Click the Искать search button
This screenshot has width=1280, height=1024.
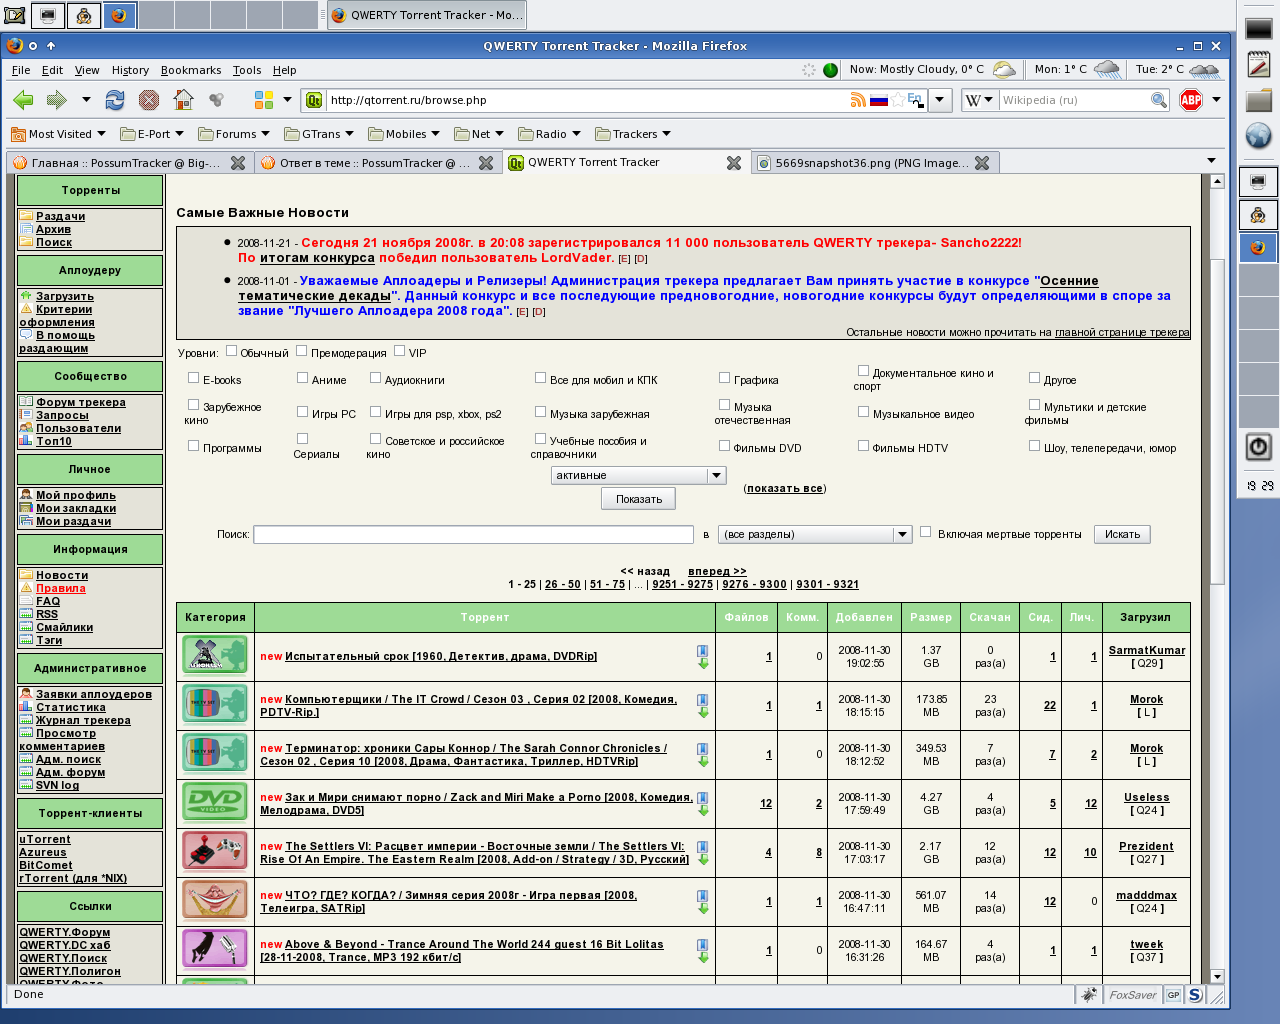(x=1122, y=535)
